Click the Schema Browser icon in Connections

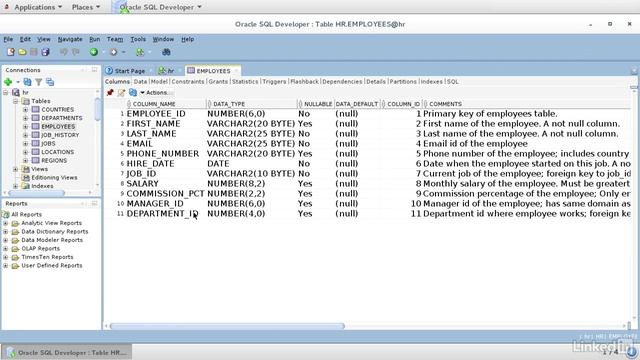pos(50,82)
